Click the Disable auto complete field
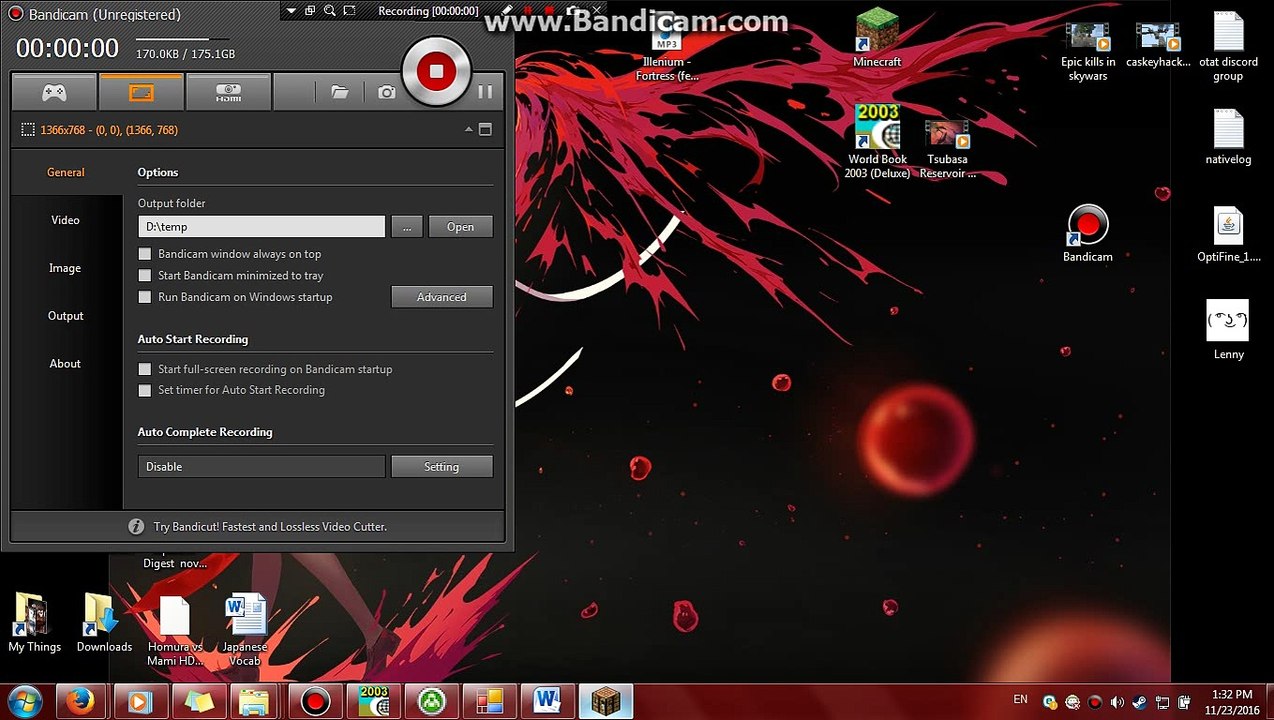1274x720 pixels. pos(261,467)
